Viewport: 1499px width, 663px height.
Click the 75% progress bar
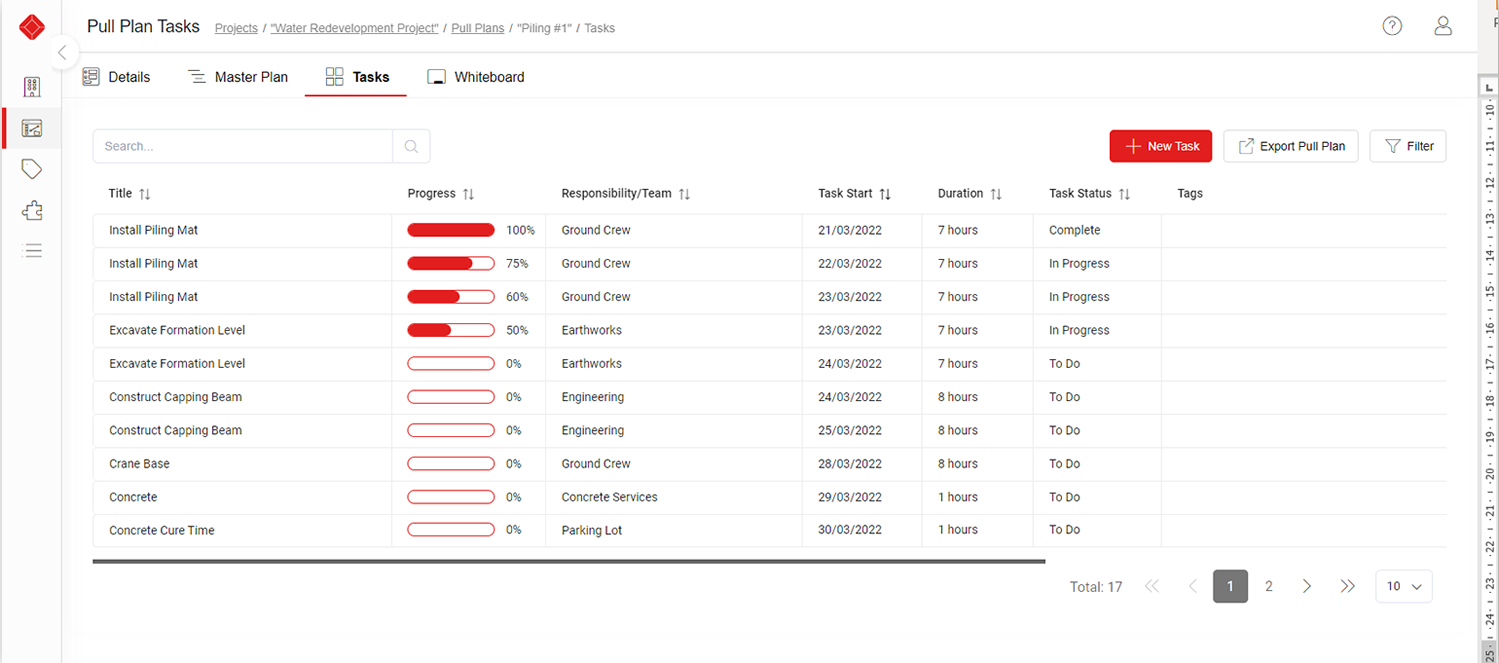451,264
